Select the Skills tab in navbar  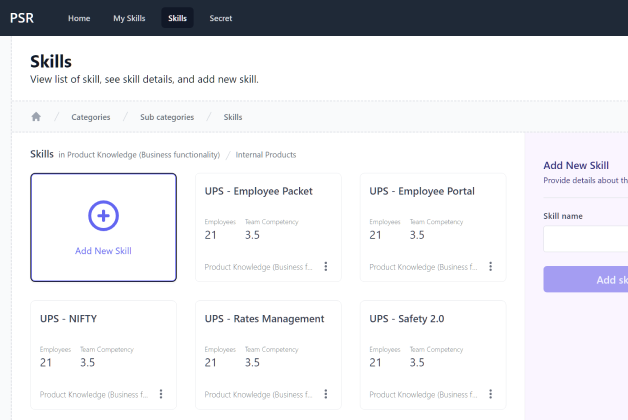coord(177,18)
